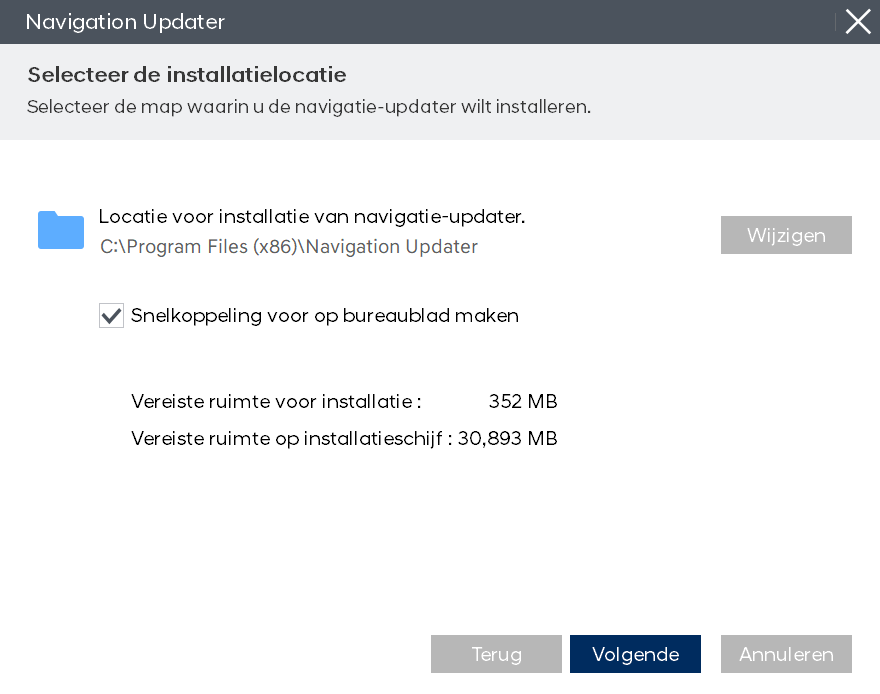Select the 352 MB value
Viewport: 880px width, 694px height.
coord(523,402)
